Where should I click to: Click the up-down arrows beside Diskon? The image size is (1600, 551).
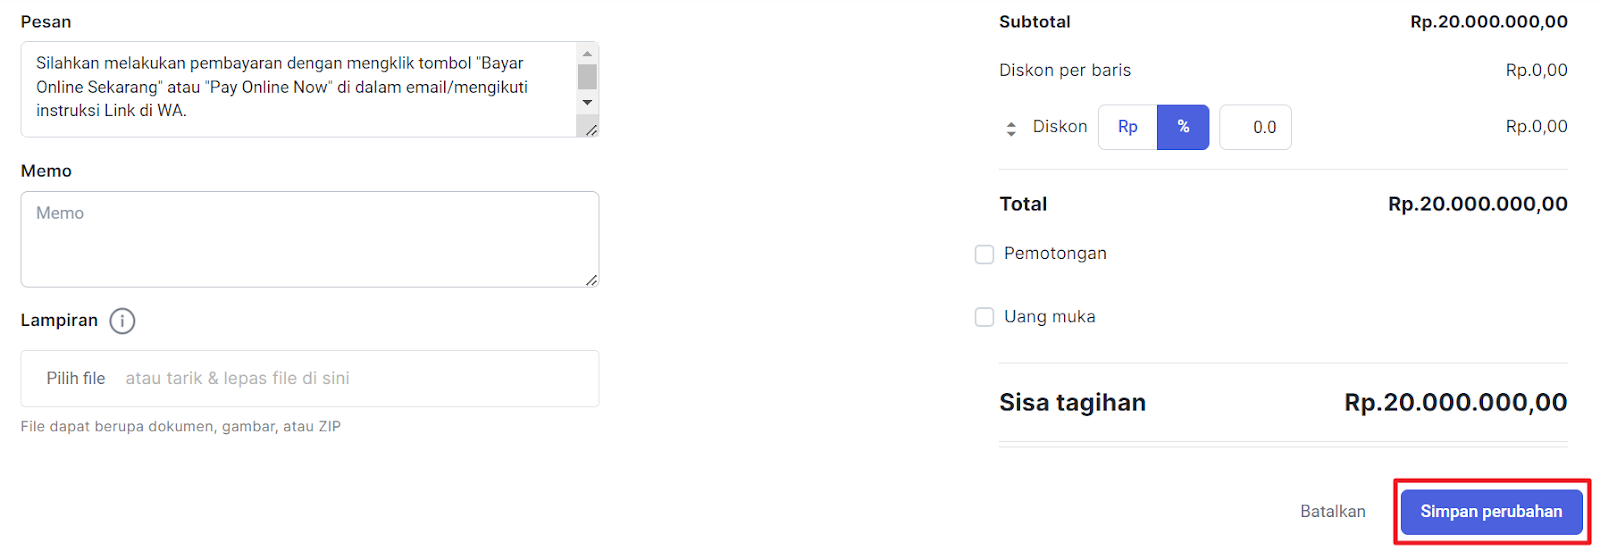tap(1011, 128)
